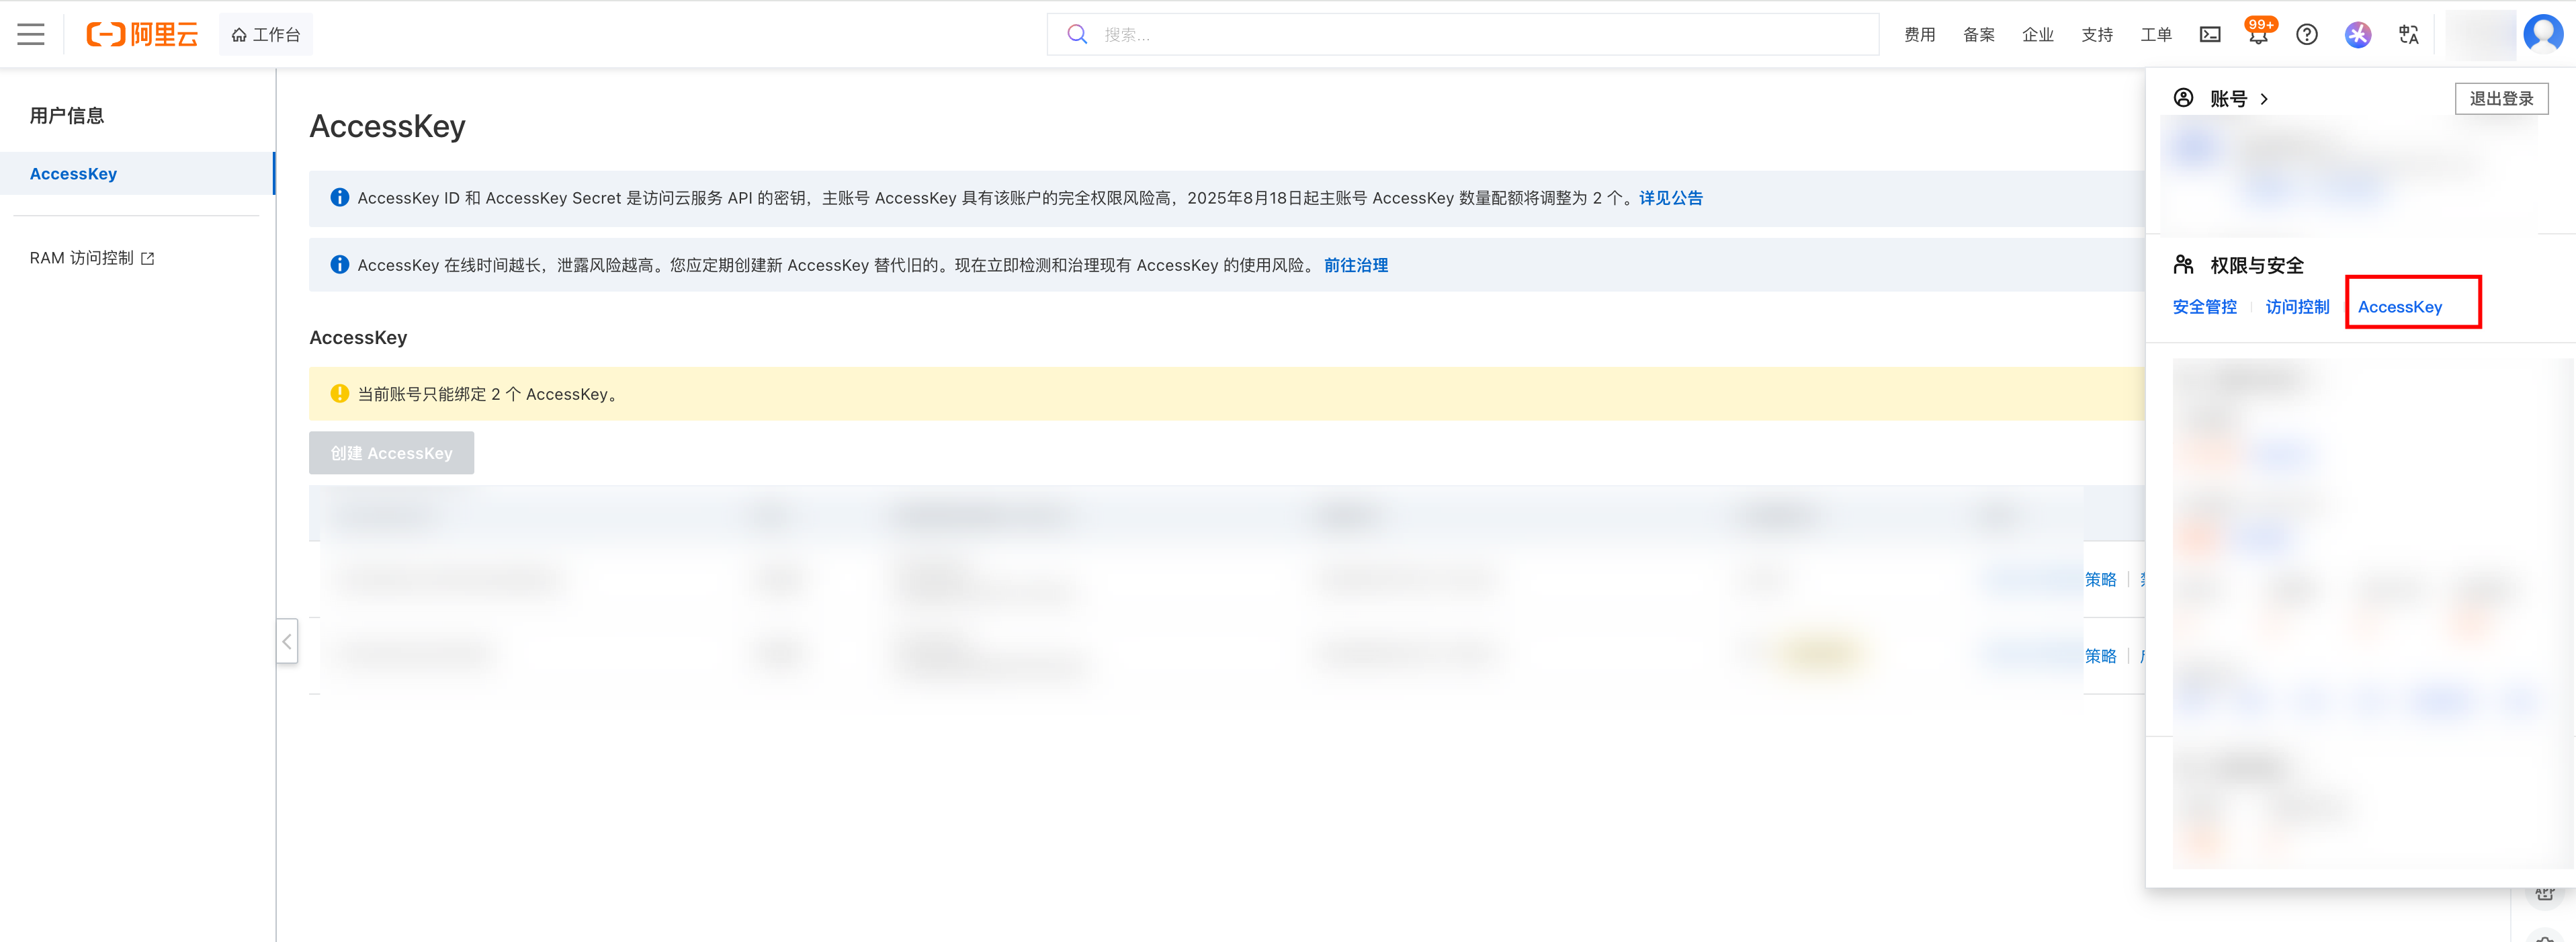Image resolution: width=2576 pixels, height=942 pixels.
Task: Click the help question mark icon
Action: point(2306,35)
